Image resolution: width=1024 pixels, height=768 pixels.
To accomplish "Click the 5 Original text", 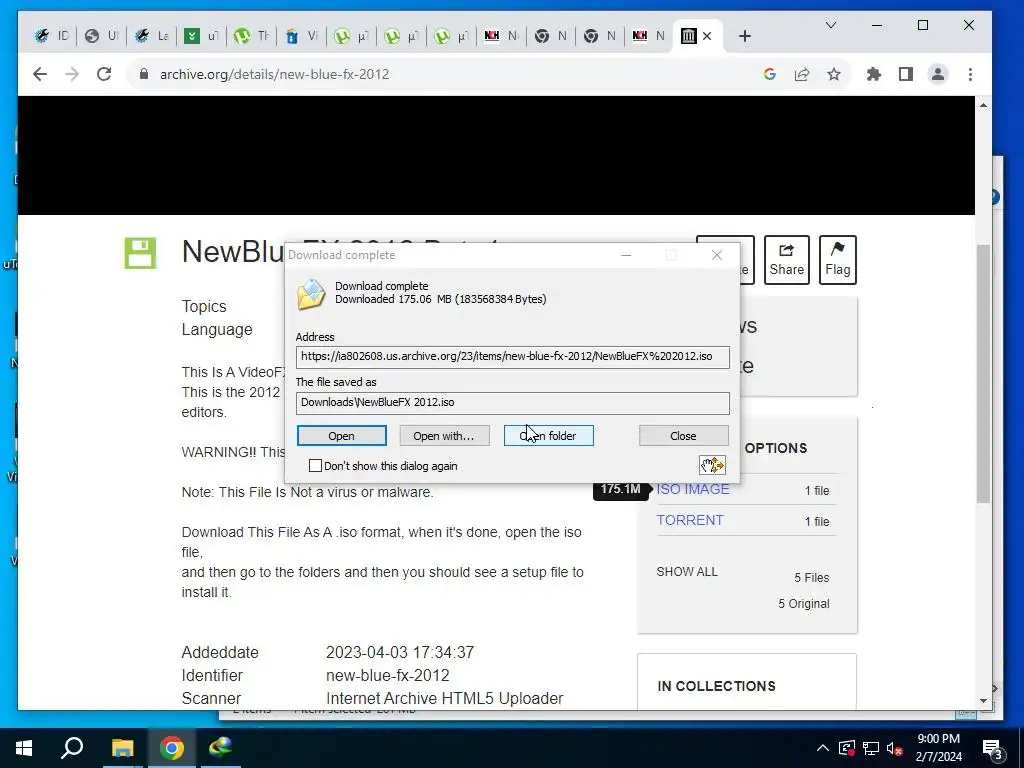I will [804, 603].
